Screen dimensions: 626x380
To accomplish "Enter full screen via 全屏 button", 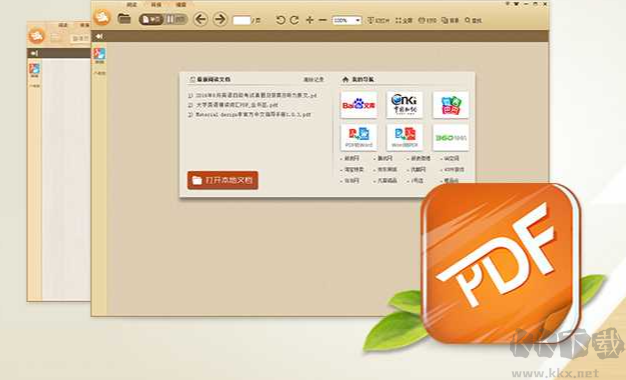I will (x=404, y=20).
